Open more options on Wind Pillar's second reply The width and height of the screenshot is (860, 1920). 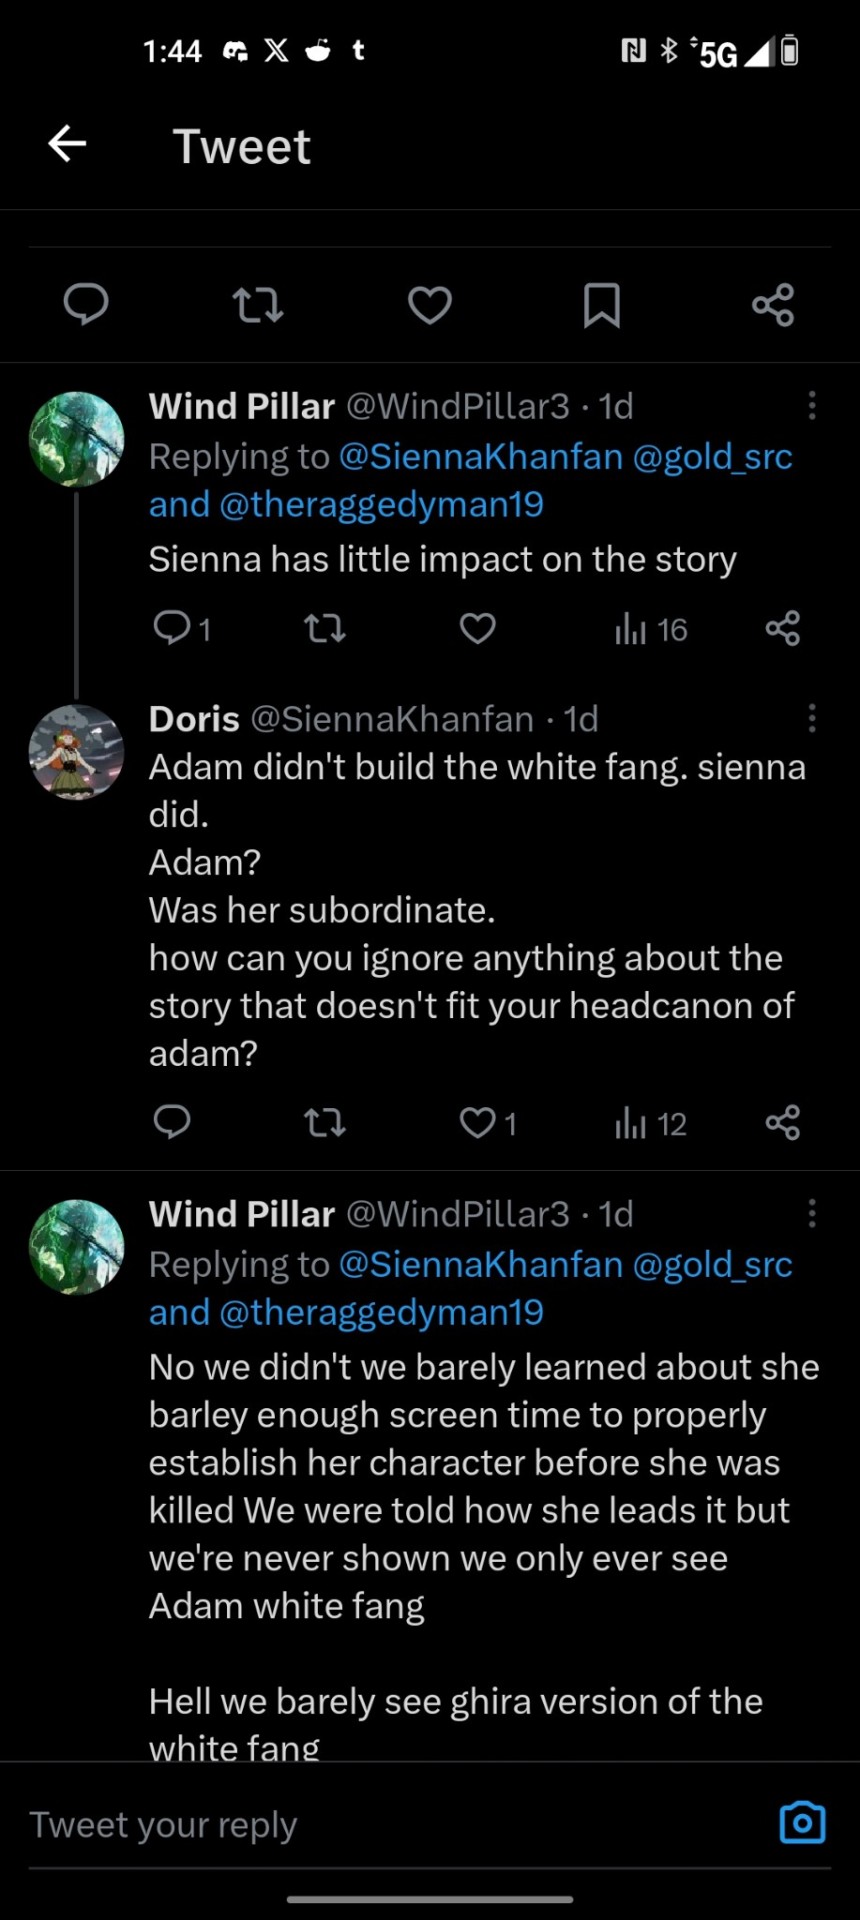click(x=812, y=1214)
